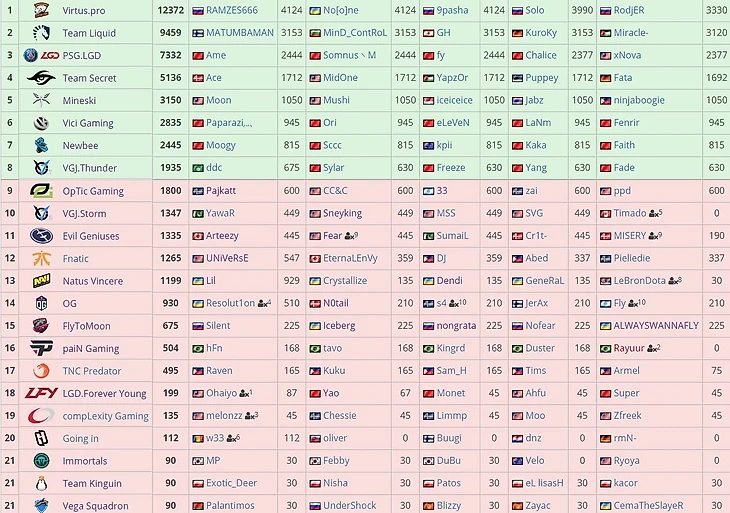
Task: Click the VGJ.Storm logo
Action: click(x=41, y=213)
